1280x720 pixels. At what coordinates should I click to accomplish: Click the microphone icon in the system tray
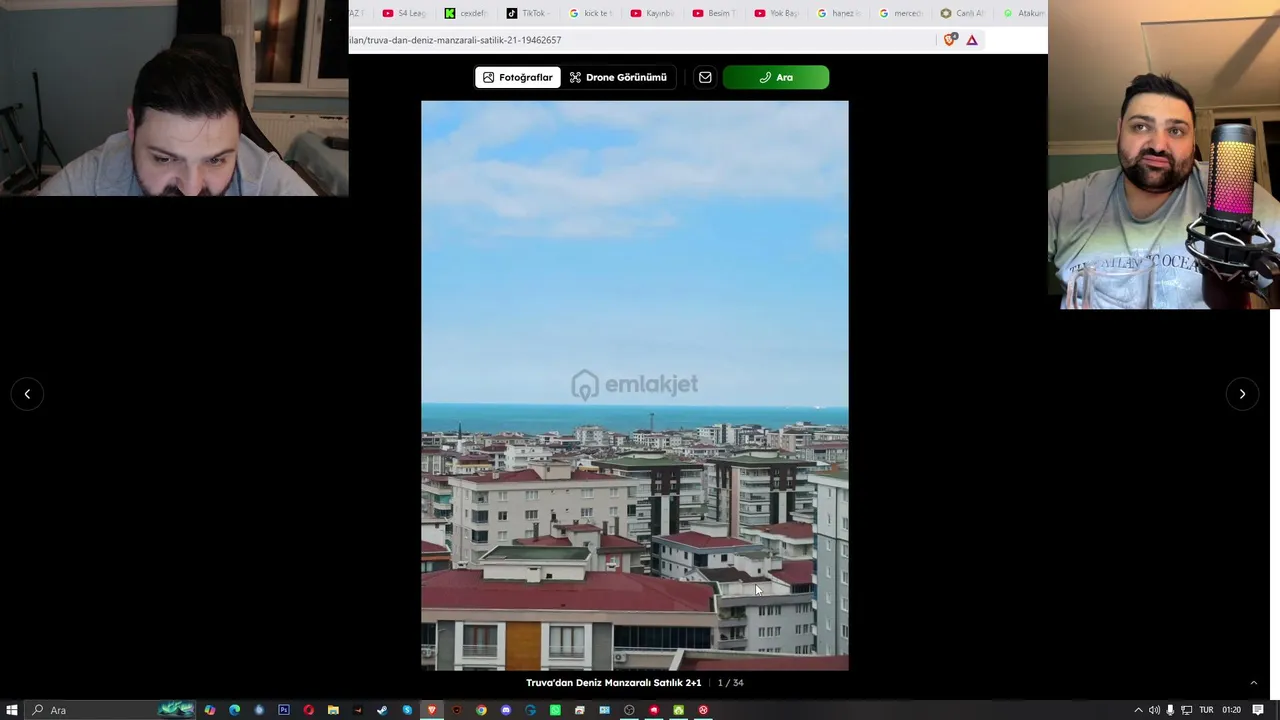[x=1170, y=710]
